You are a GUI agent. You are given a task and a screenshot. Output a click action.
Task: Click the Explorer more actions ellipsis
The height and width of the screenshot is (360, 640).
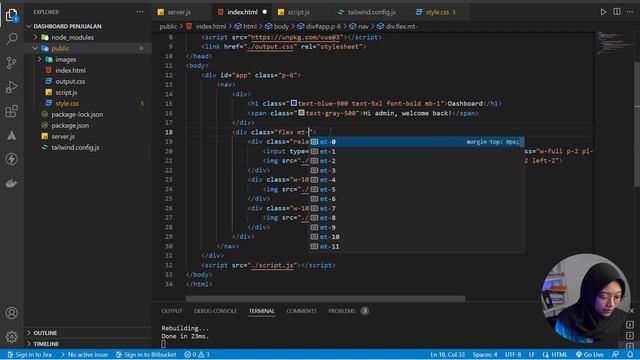pos(140,12)
